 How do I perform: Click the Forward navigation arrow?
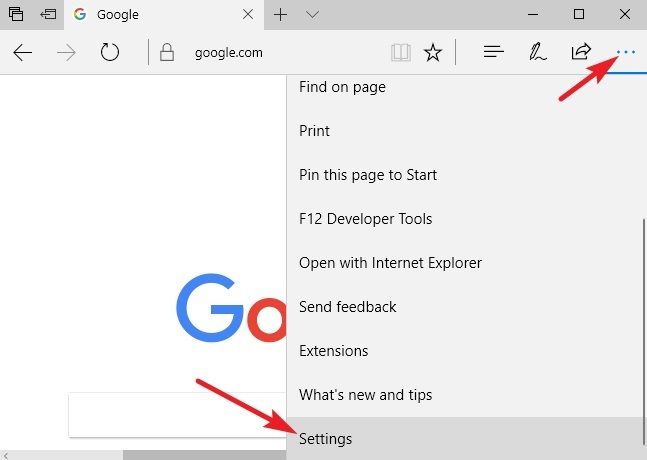(x=68, y=53)
